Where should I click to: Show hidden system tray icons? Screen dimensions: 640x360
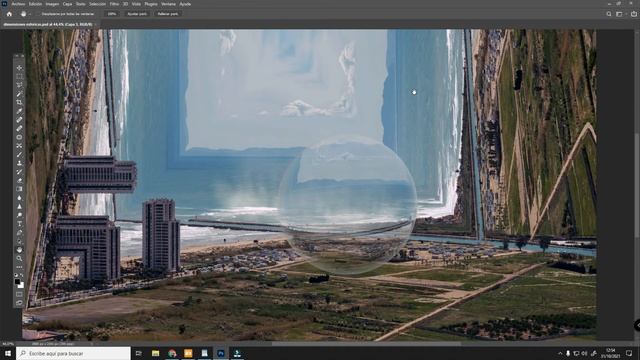tap(560, 353)
